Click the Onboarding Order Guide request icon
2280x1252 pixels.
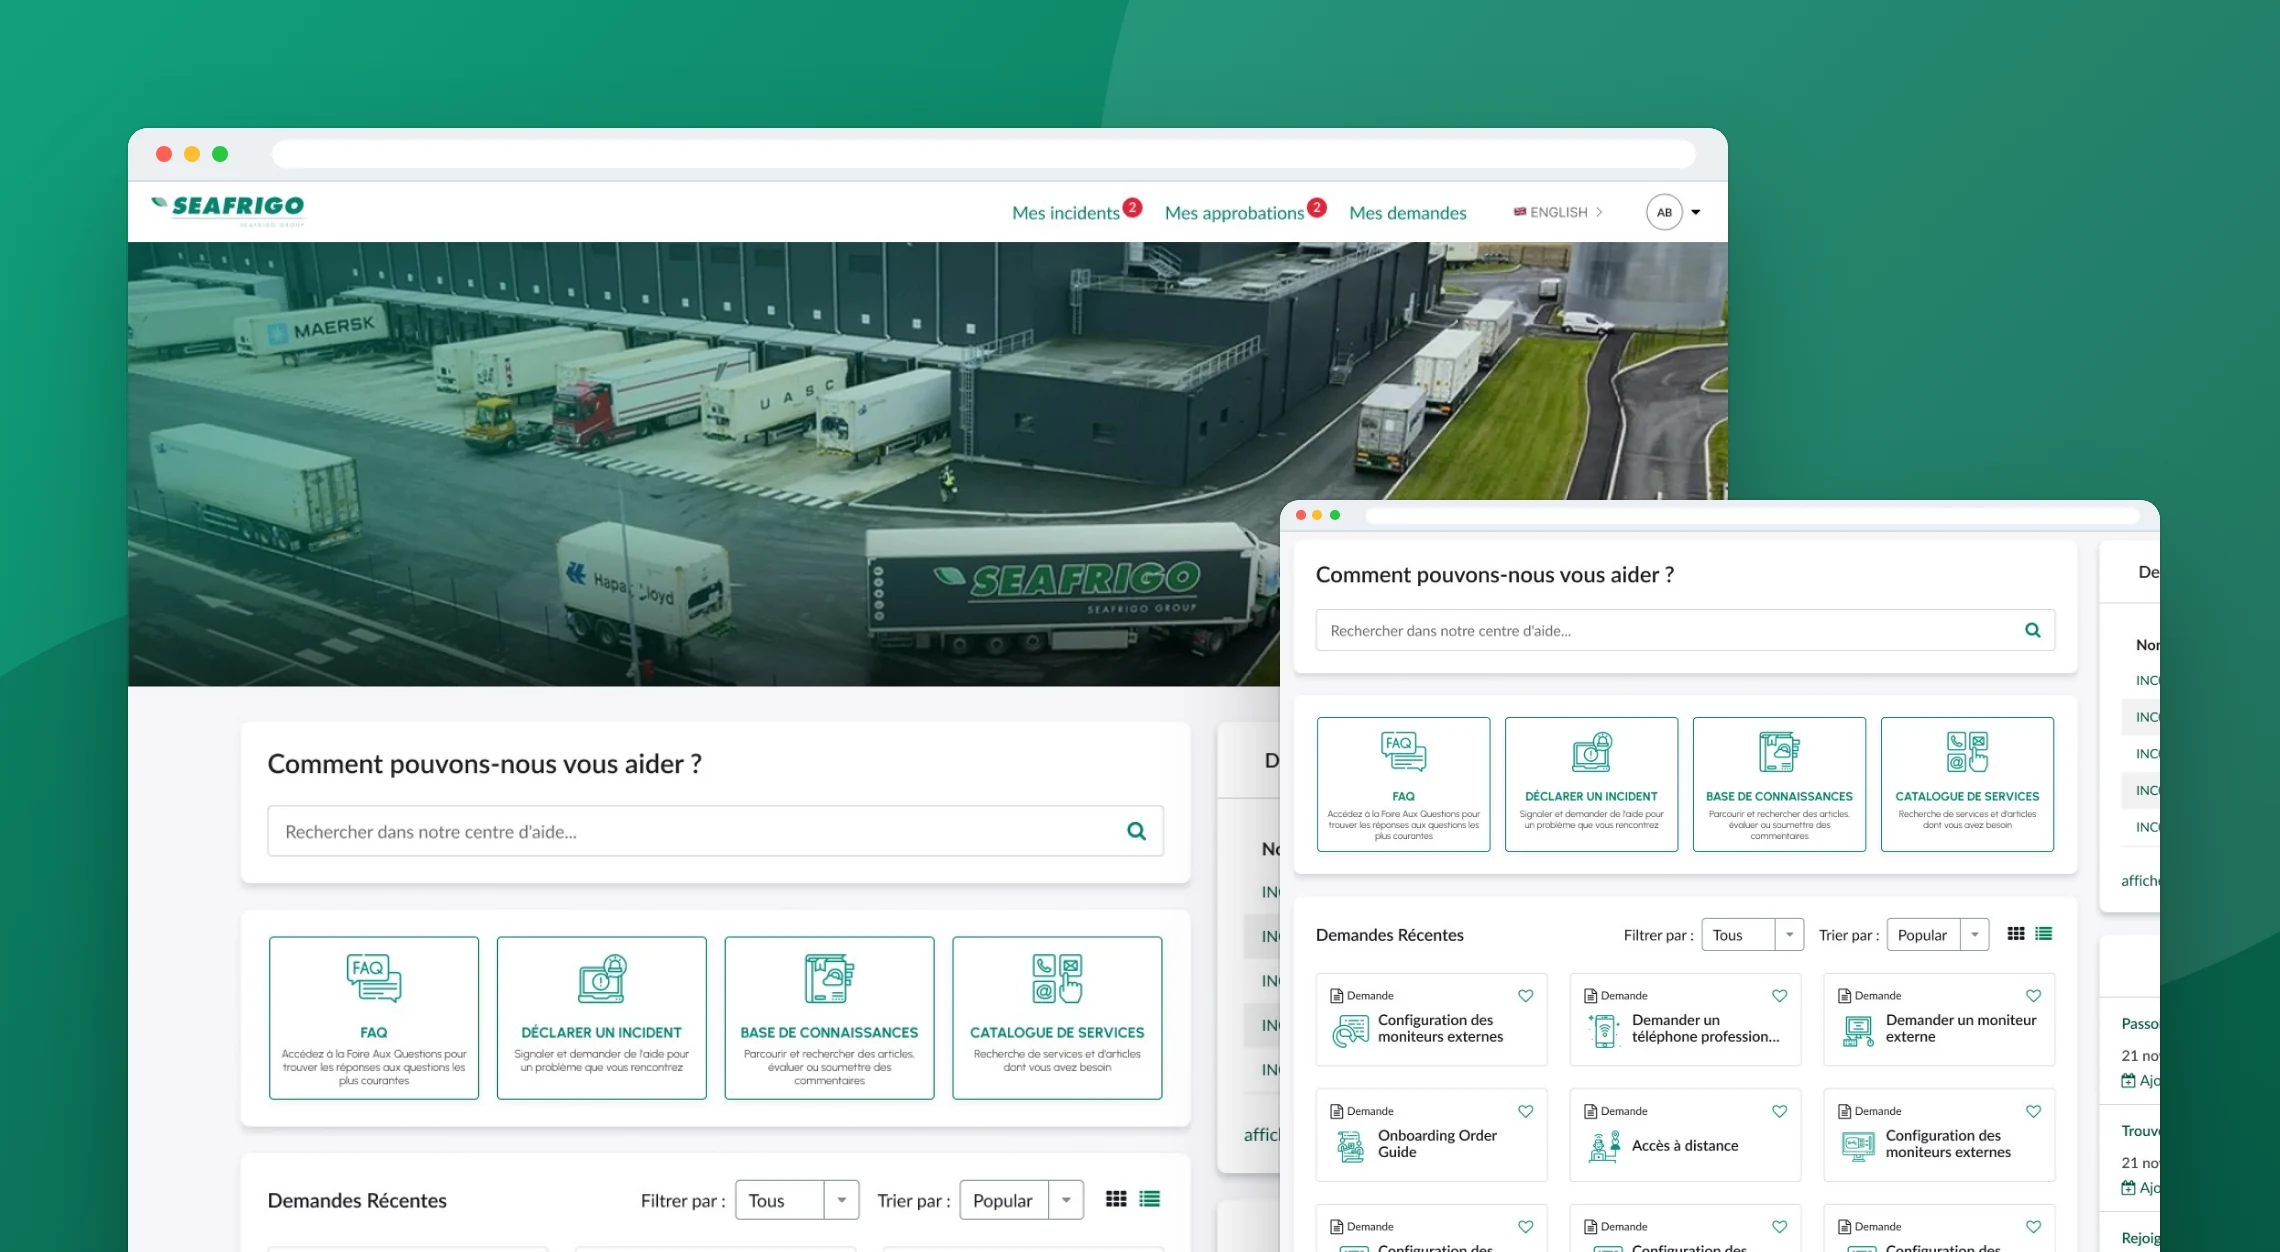1350,1146
